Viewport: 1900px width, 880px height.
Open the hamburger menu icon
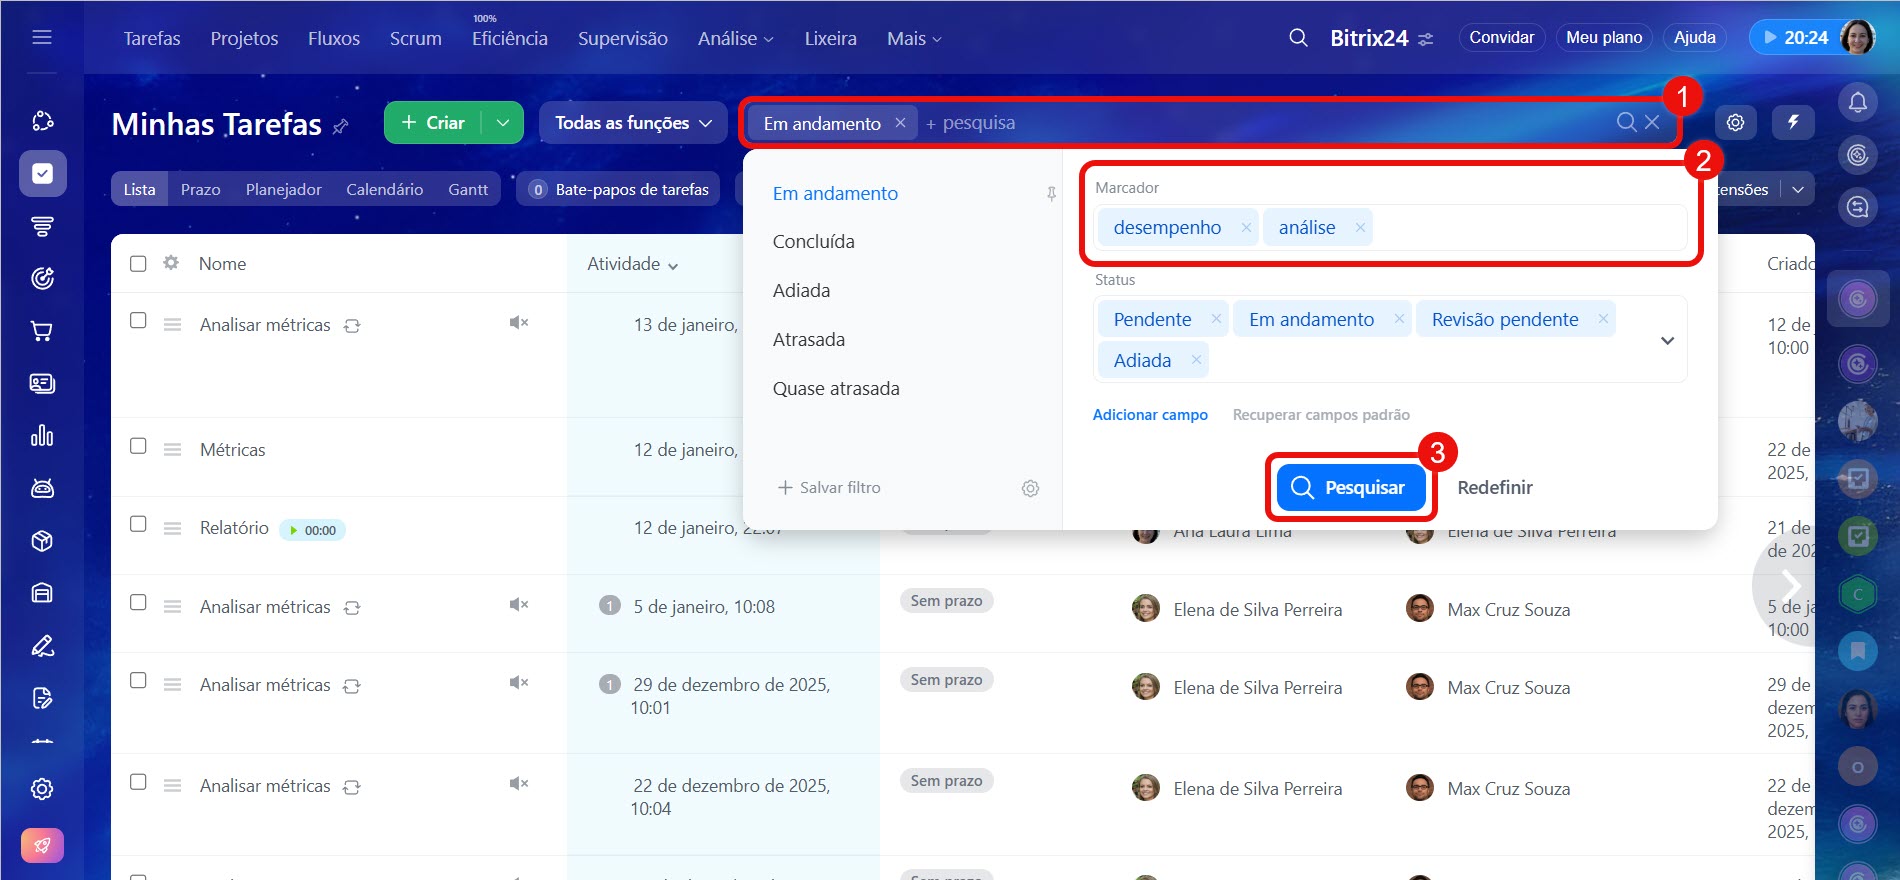(x=42, y=38)
